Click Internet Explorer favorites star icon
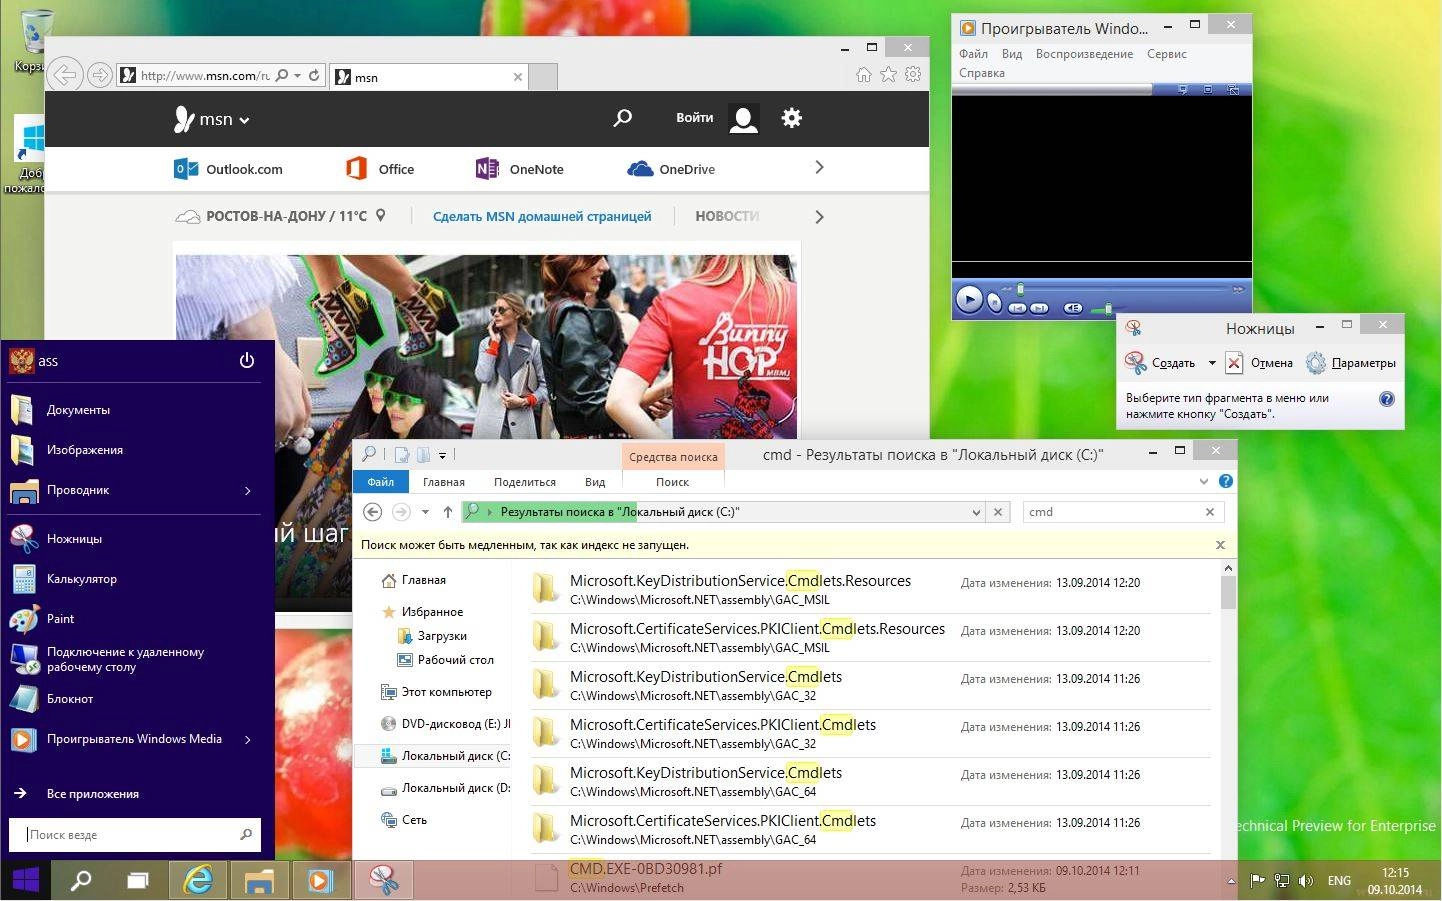 point(888,74)
